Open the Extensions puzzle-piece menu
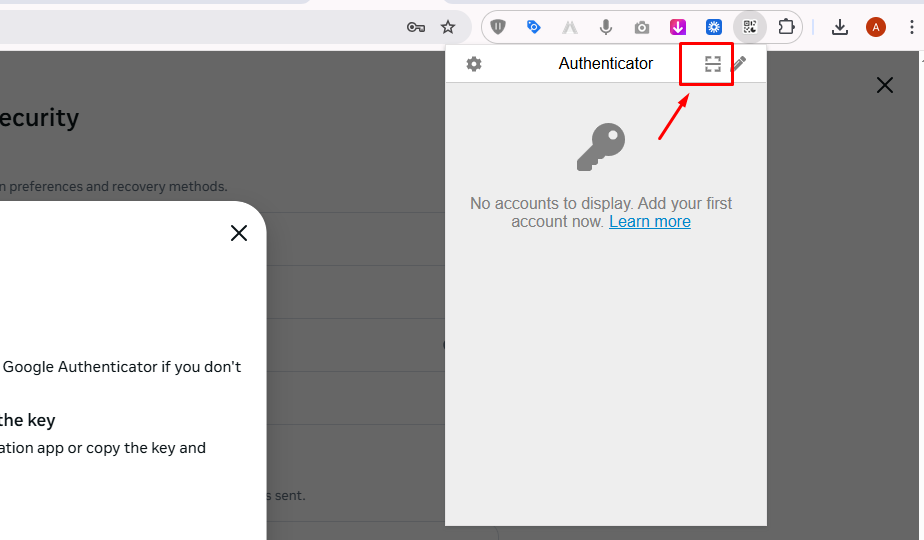924x540 pixels. [x=786, y=27]
